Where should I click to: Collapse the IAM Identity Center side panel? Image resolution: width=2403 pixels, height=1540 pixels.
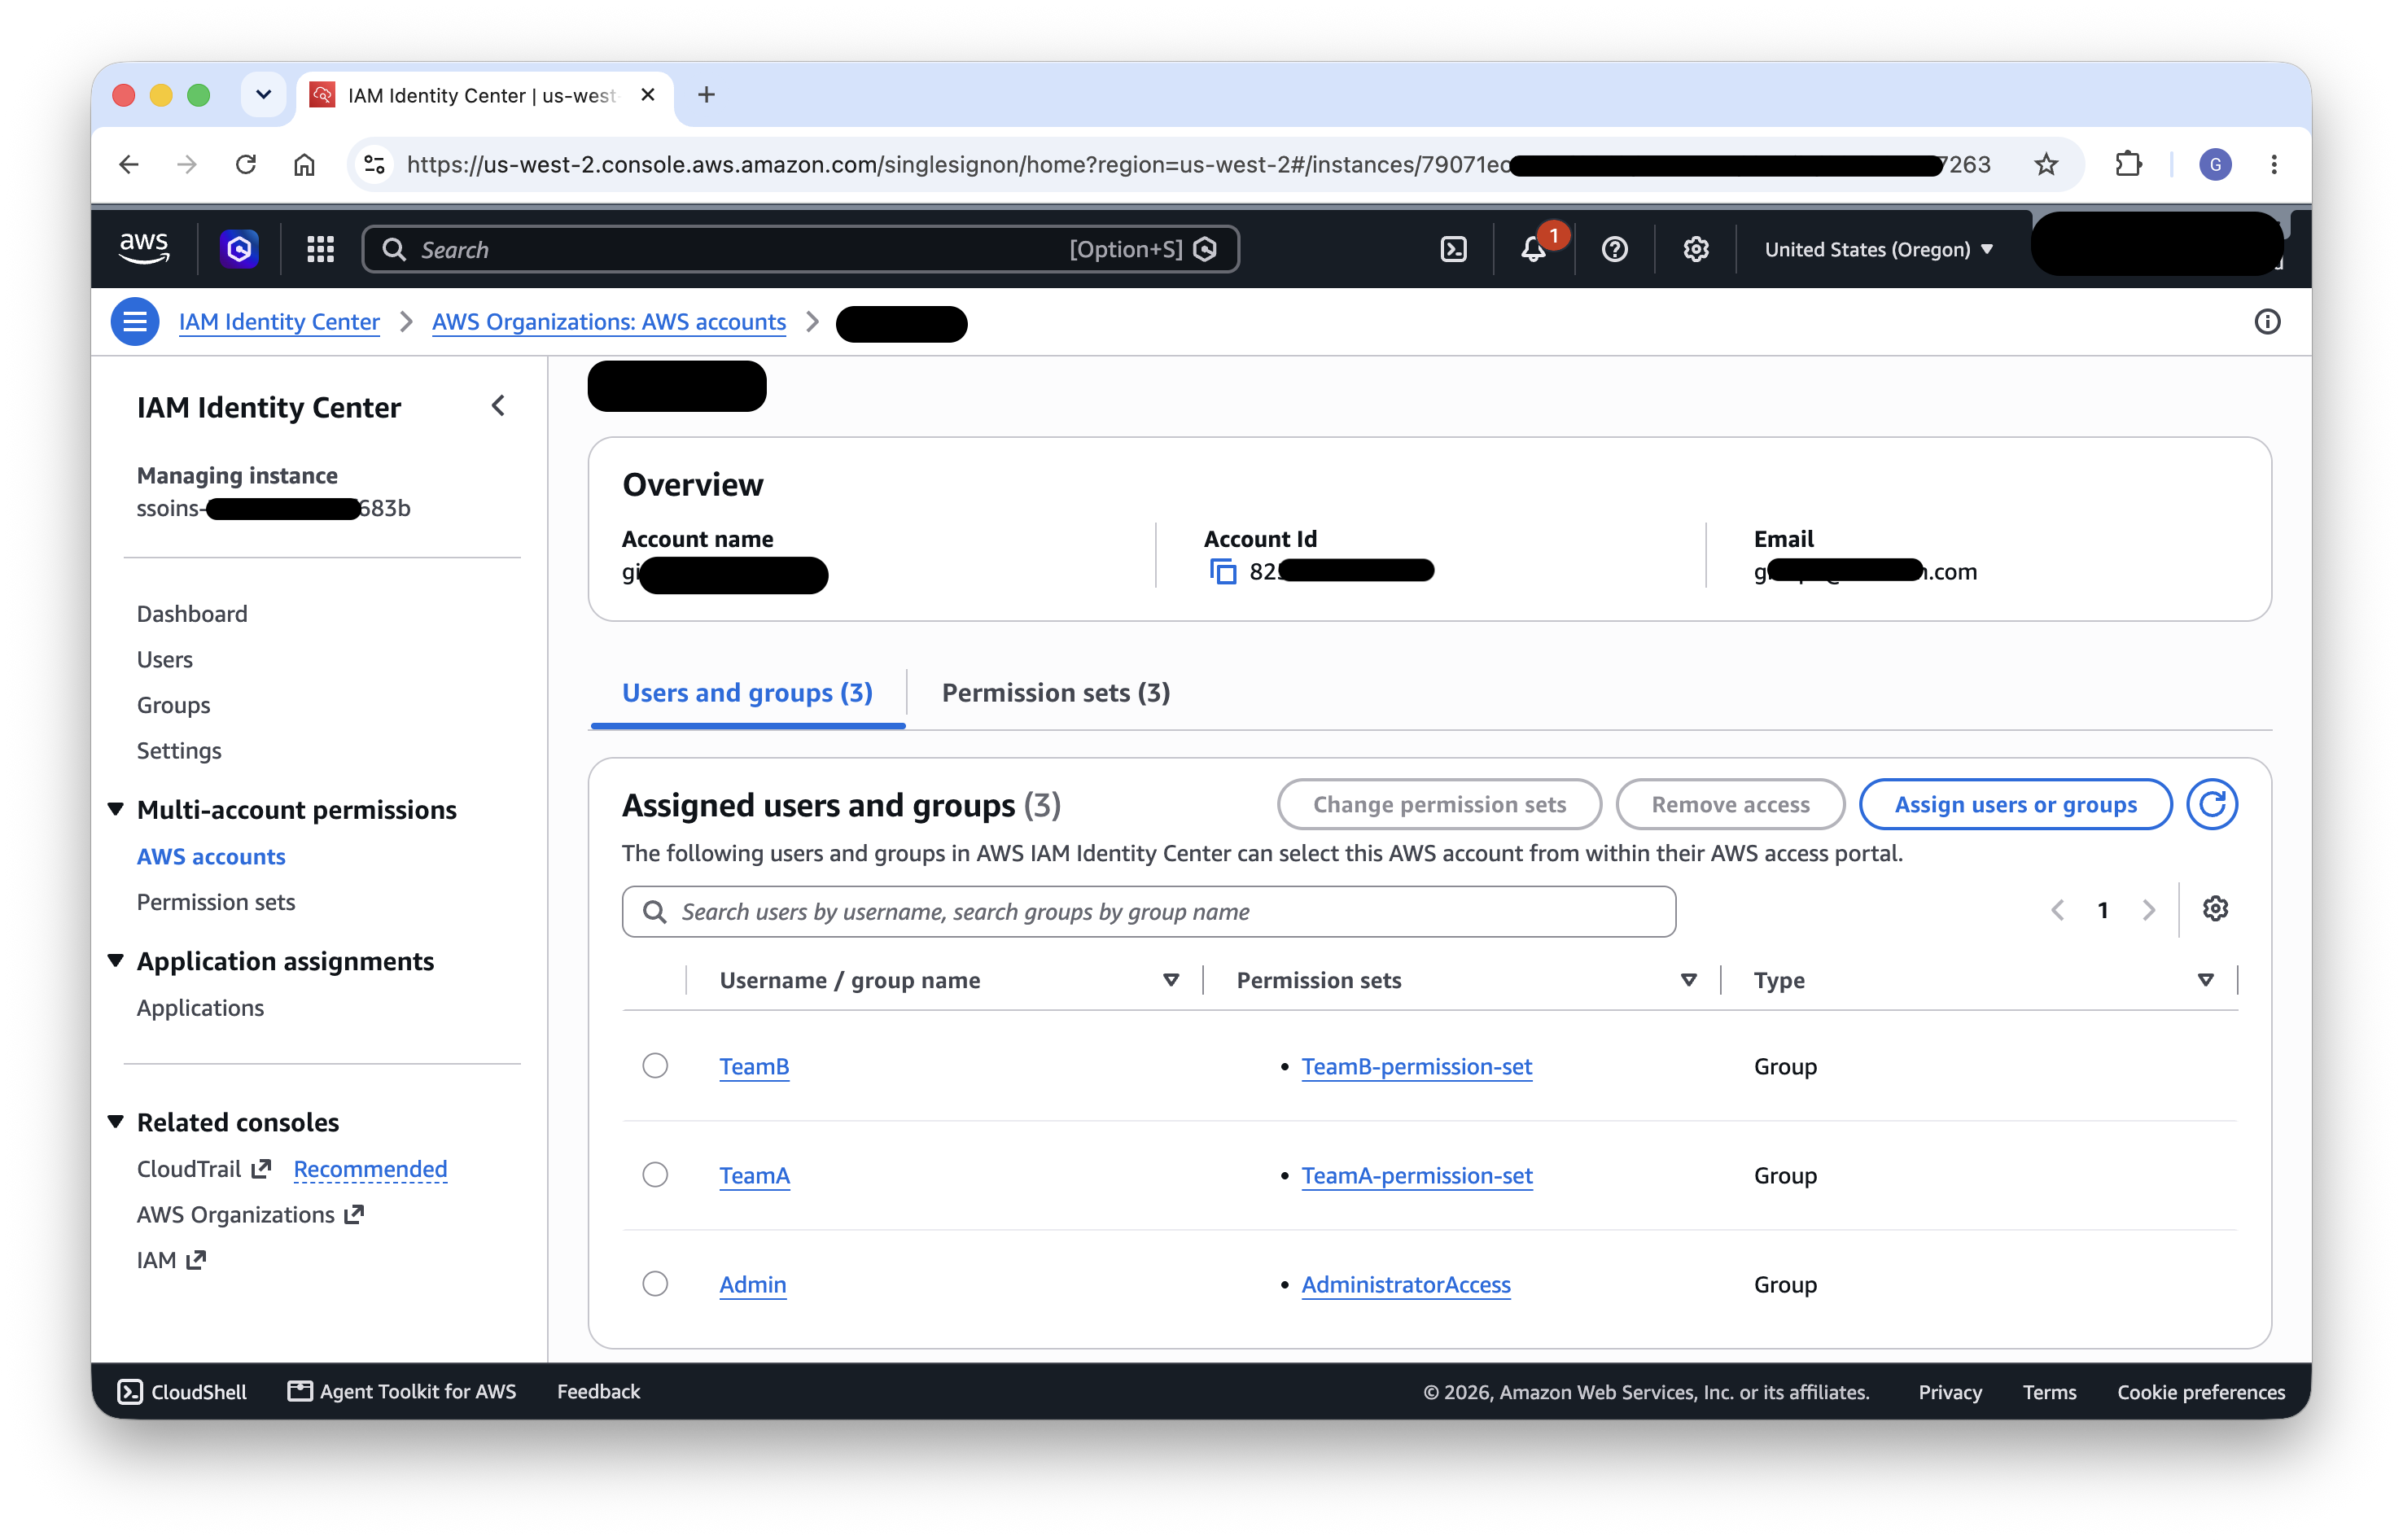498,406
